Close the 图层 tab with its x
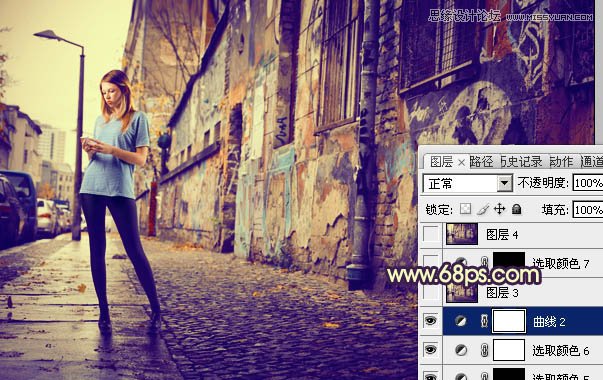The height and width of the screenshot is (380, 603). coord(461,163)
